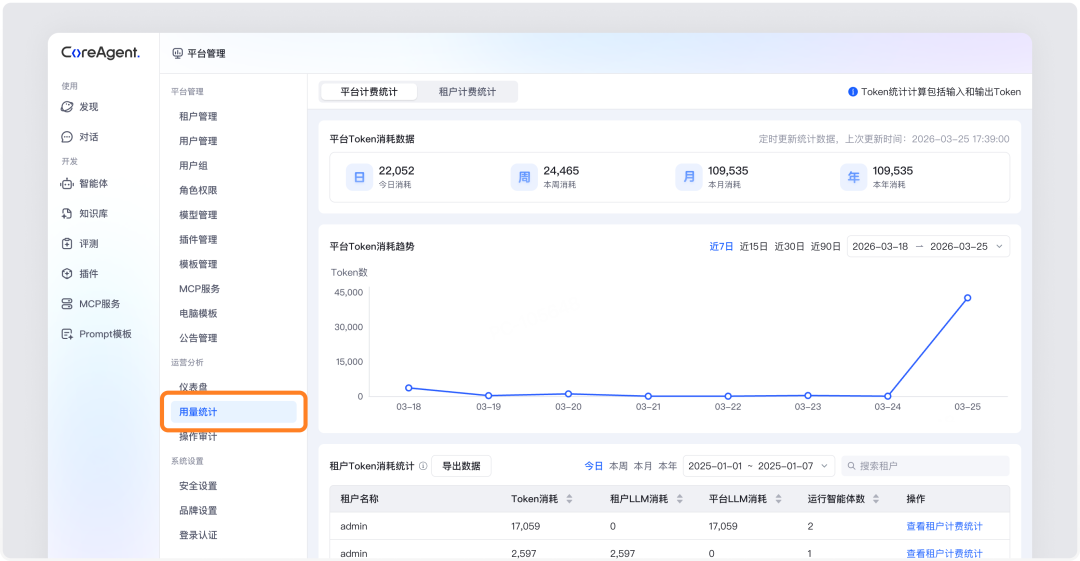Sort by 平台LLM消耗 column arrows
The width and height of the screenshot is (1080, 561).
click(x=778, y=499)
